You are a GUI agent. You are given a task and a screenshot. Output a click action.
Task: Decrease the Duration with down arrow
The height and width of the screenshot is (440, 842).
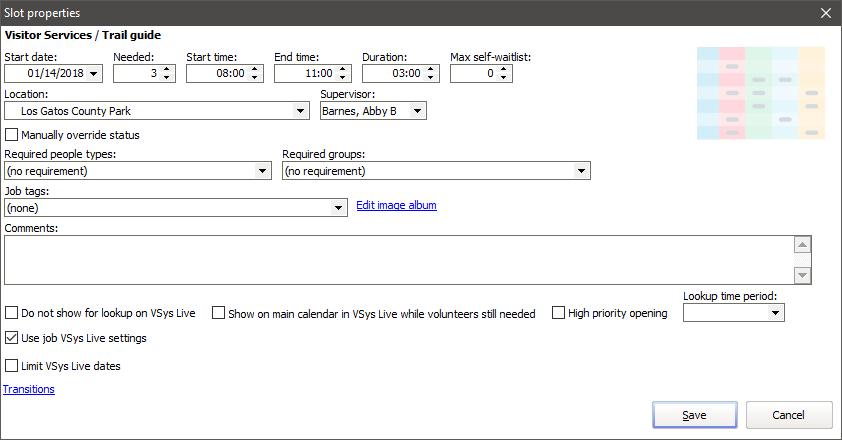pos(432,78)
